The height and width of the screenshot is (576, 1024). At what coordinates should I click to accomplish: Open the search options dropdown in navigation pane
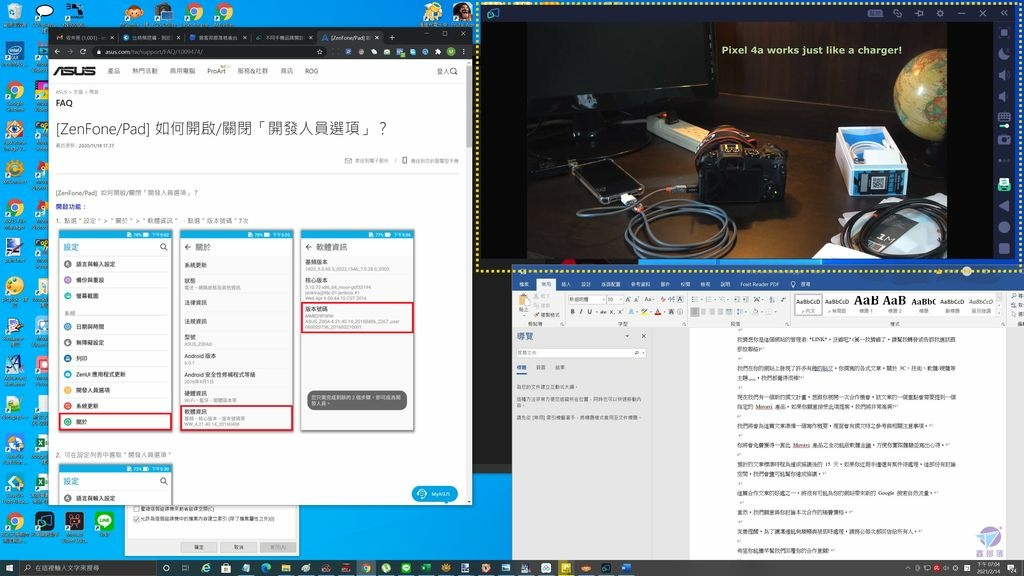pos(644,353)
